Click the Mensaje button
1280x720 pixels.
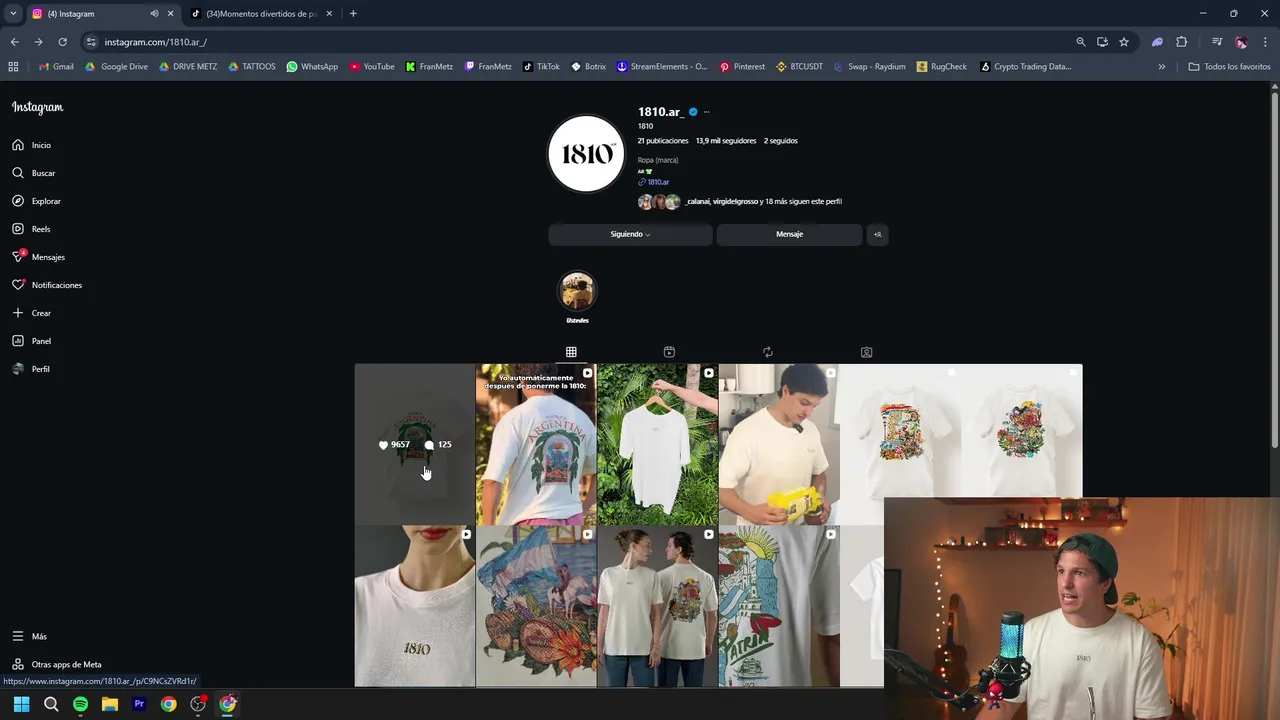point(789,234)
